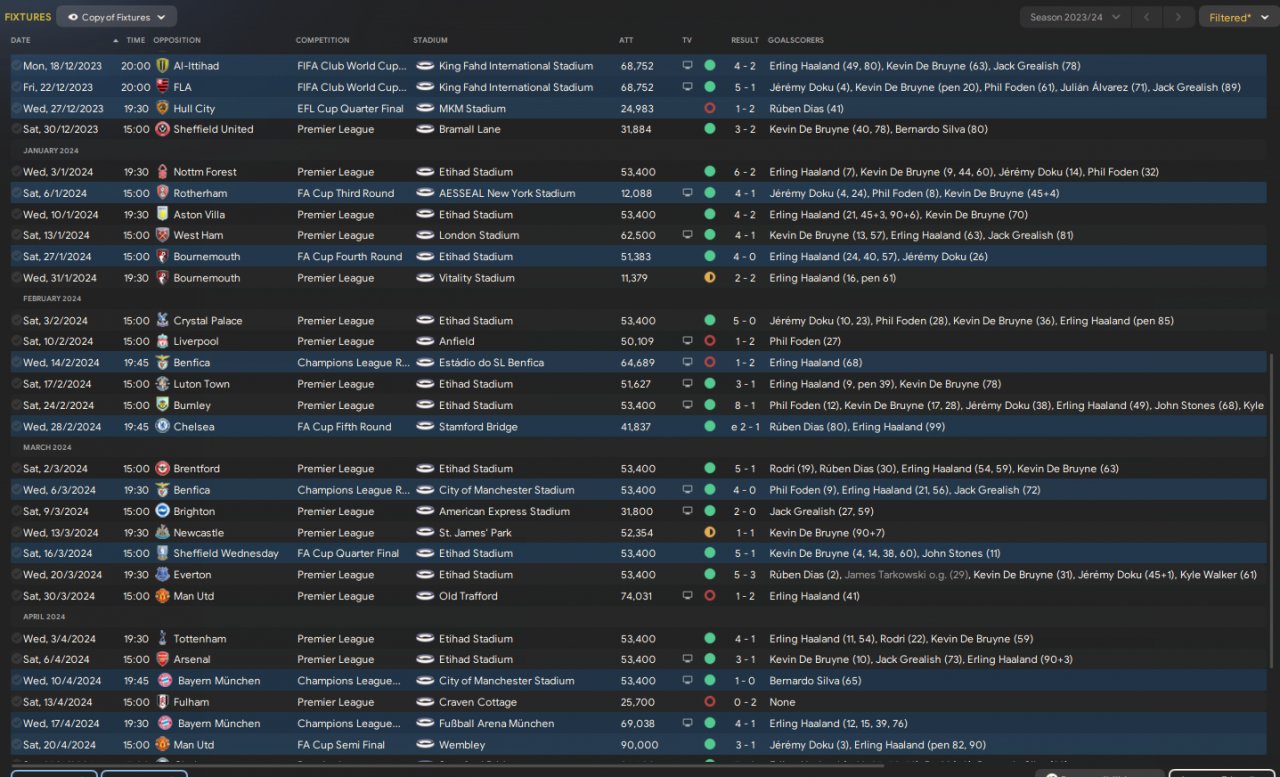Click the TV icon on the Arsenal row
Viewport: 1280px width, 777px height.
687,659
